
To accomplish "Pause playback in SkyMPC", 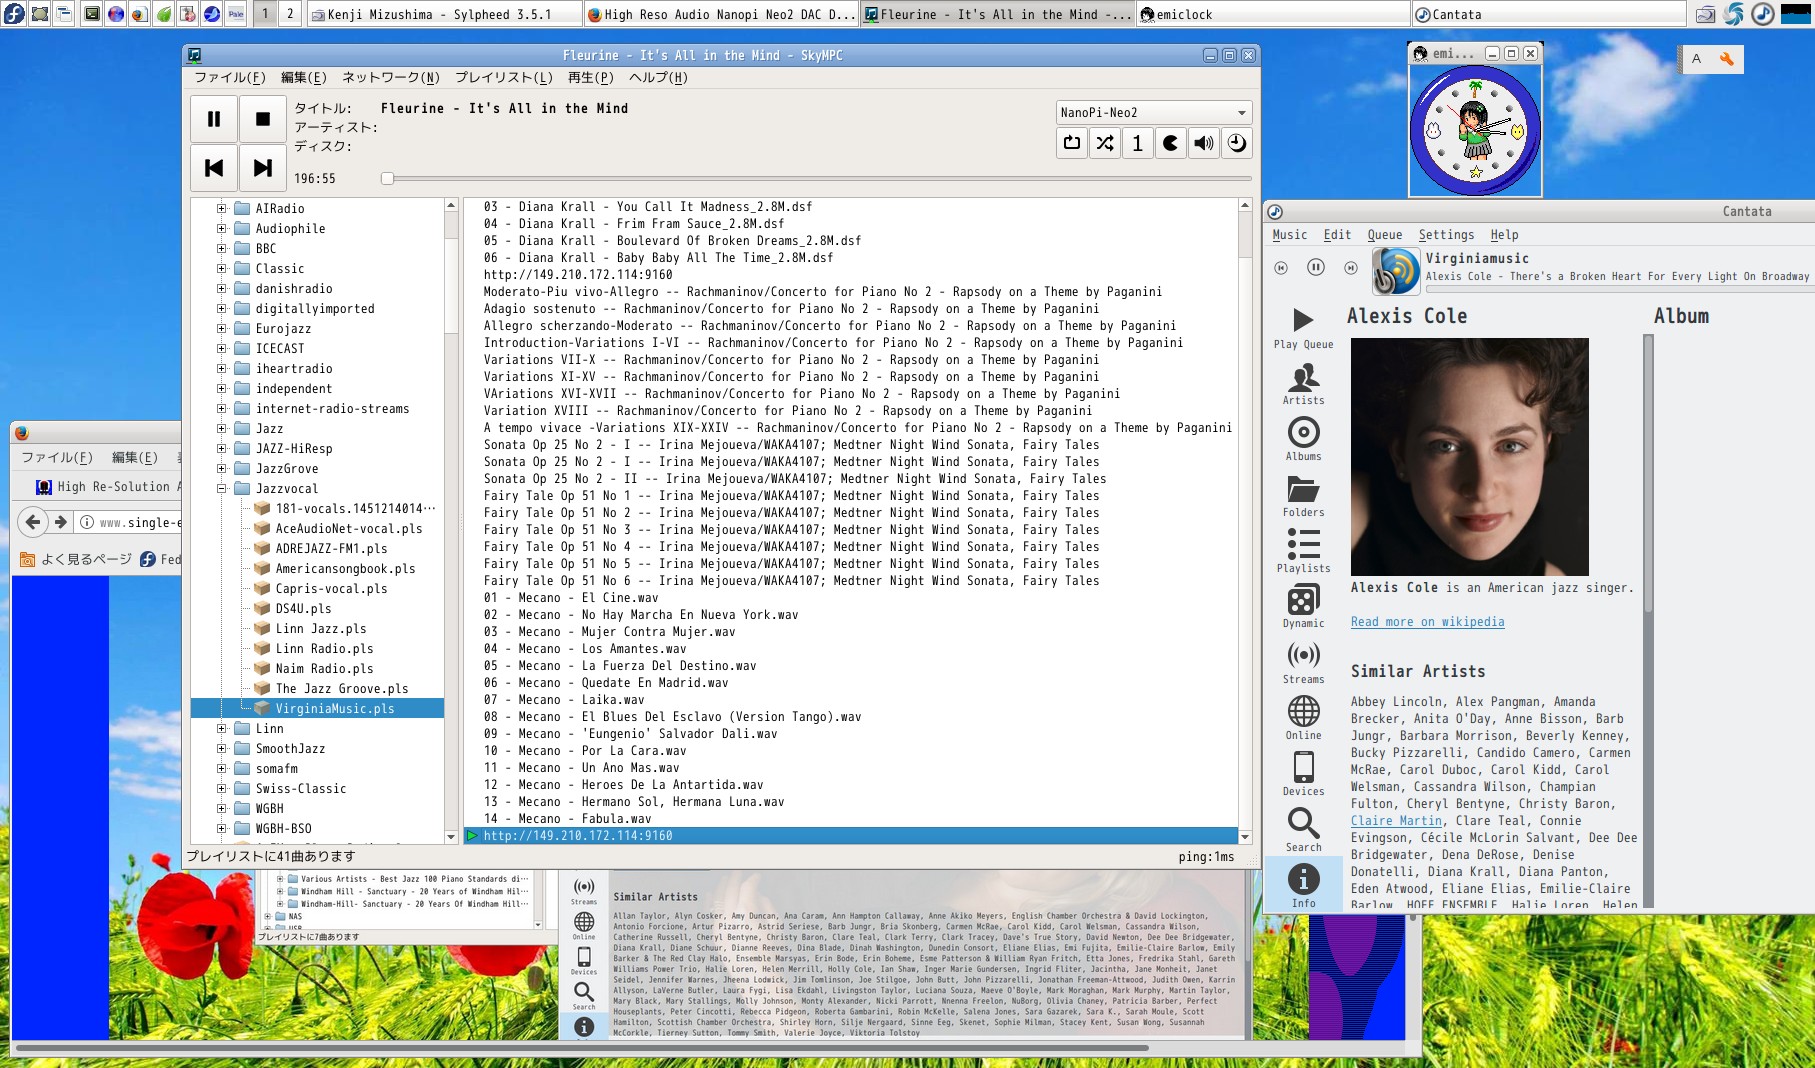I will [214, 119].
